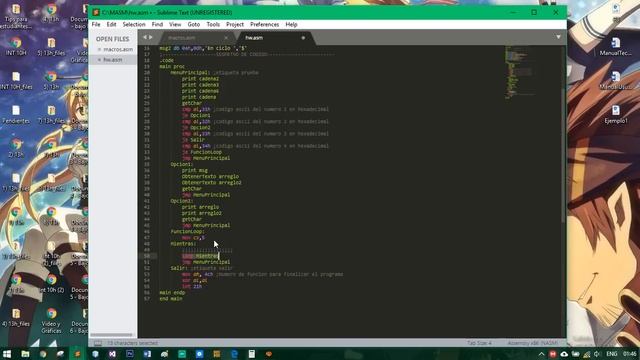The image size is (640, 360).
Task: Select the 'Pendientes' desktop file
Action: click(x=16, y=114)
